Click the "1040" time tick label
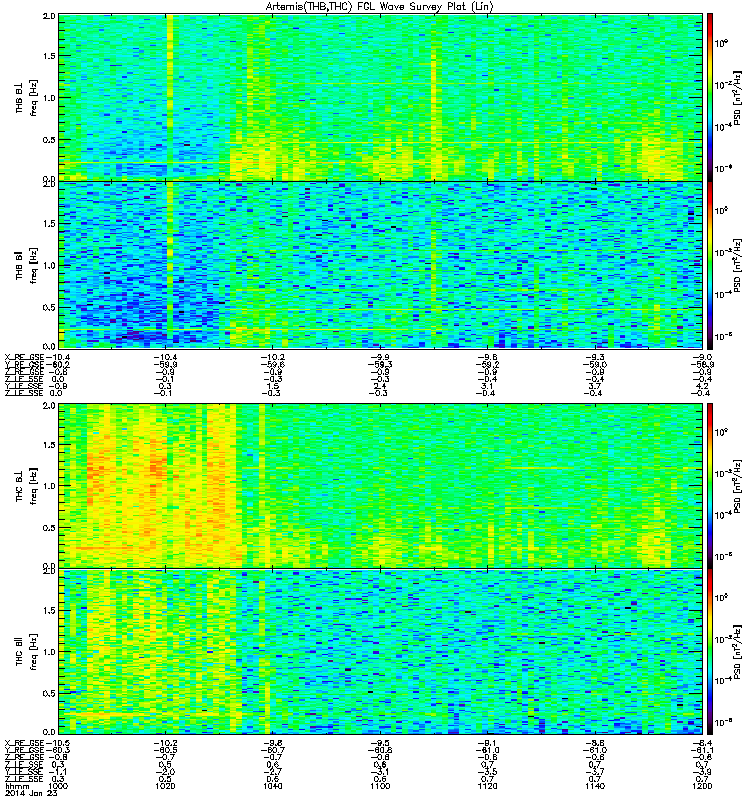 click(x=272, y=786)
